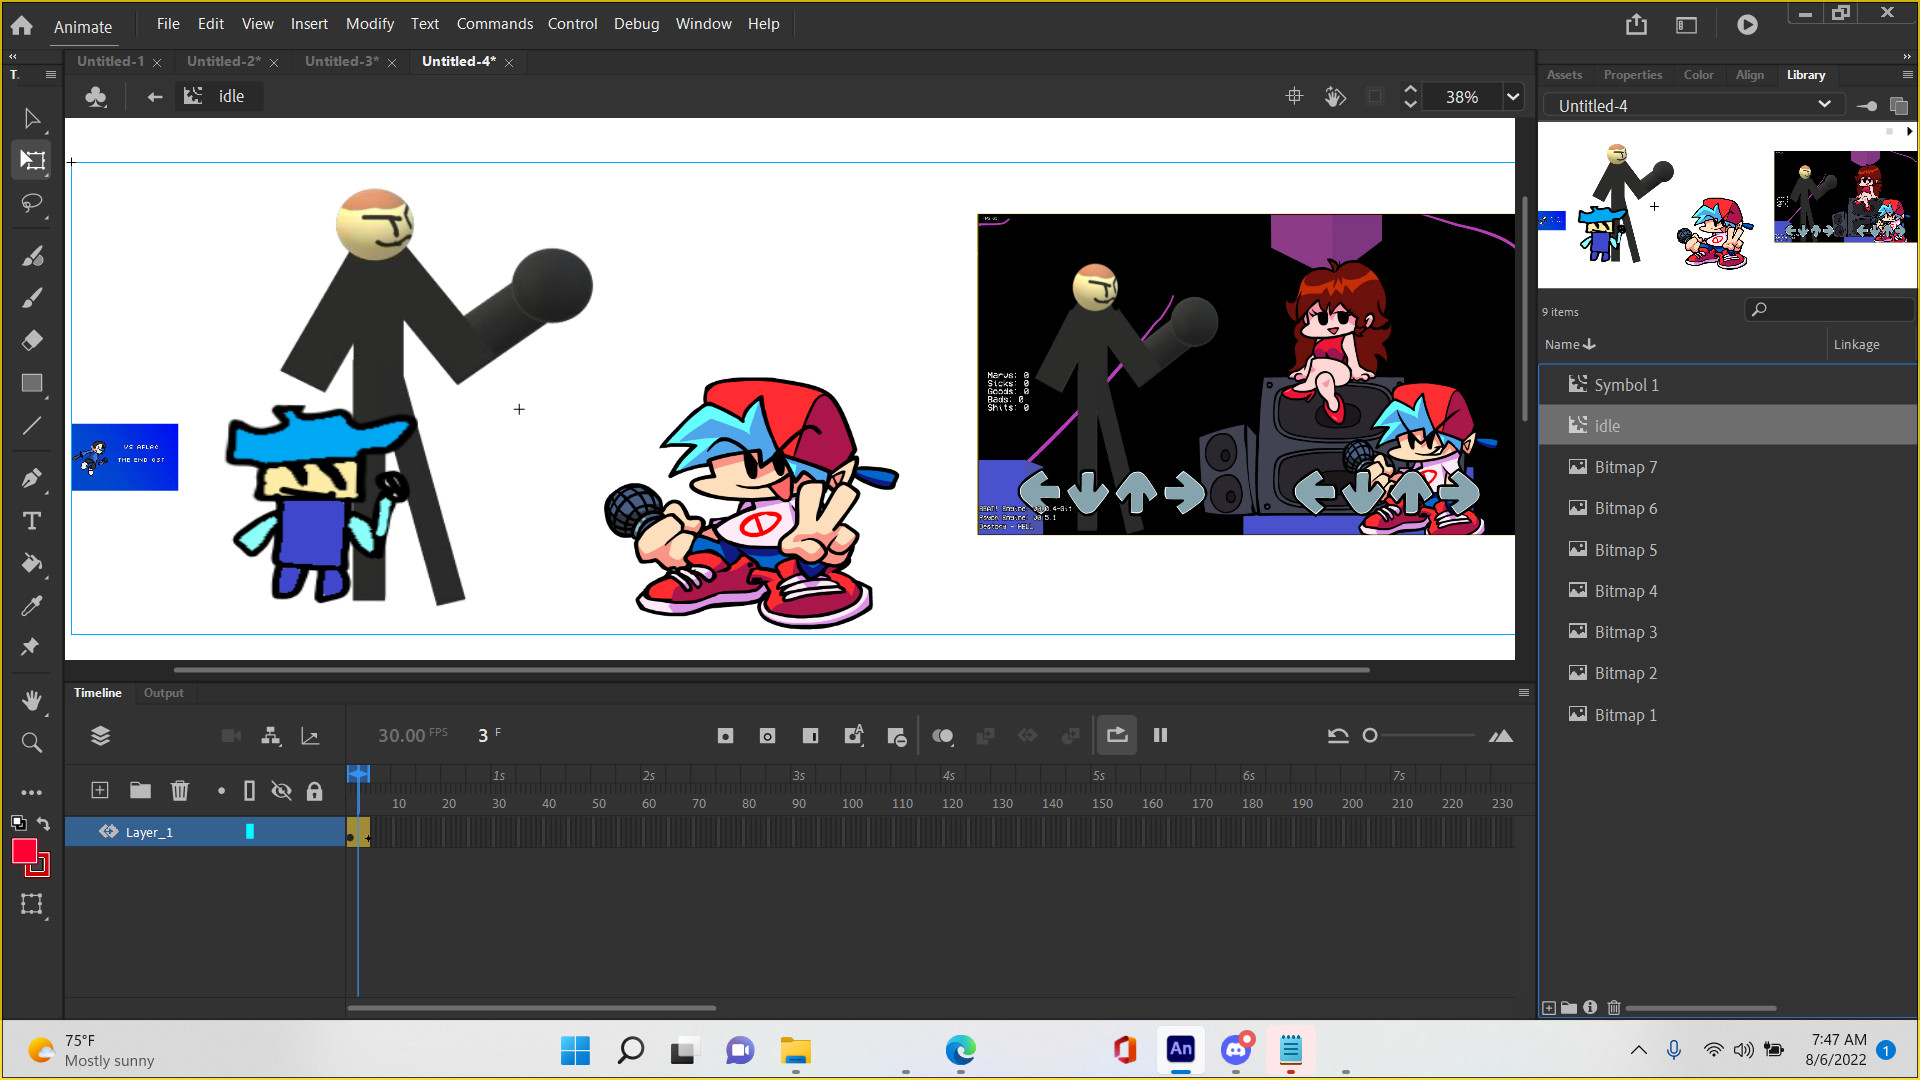Select the Eyedropper tool
This screenshot has width=1920, height=1080.
(x=32, y=605)
